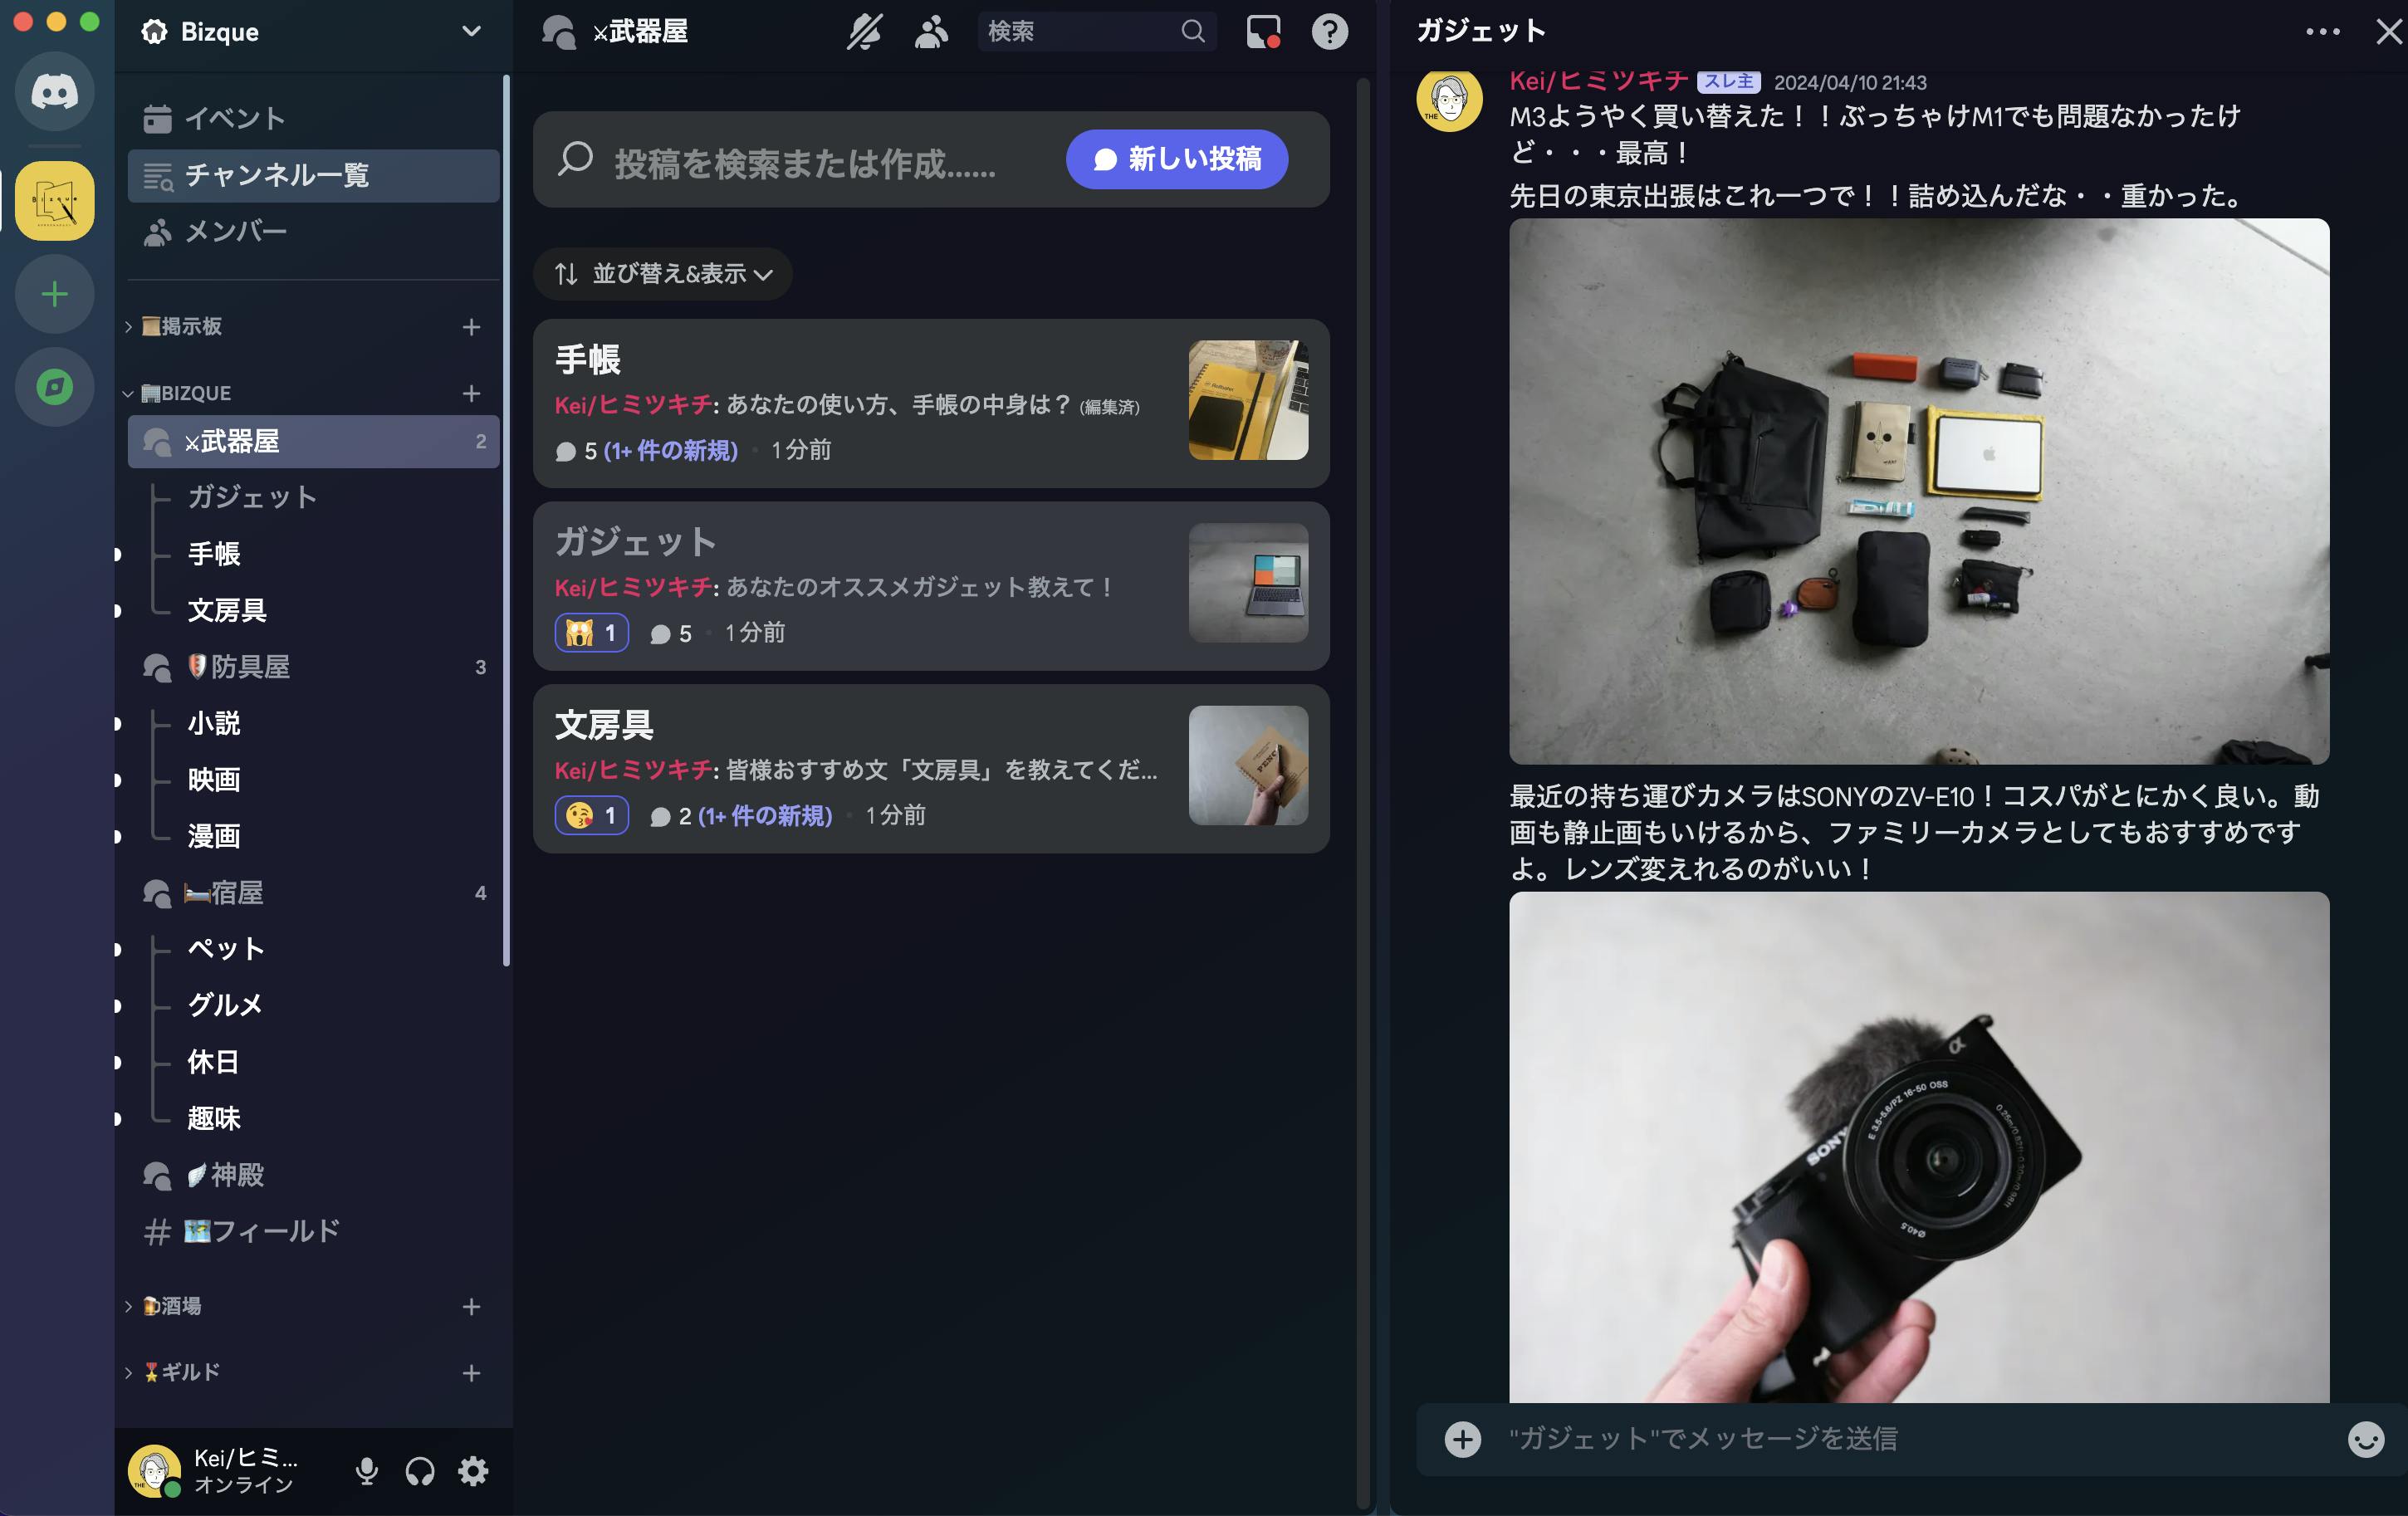
Task: Open チャンネル一覧 in sidebar
Action: 313,176
